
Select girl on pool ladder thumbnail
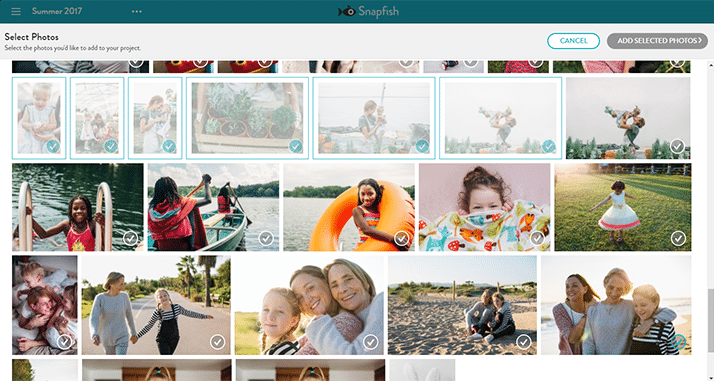(x=77, y=207)
